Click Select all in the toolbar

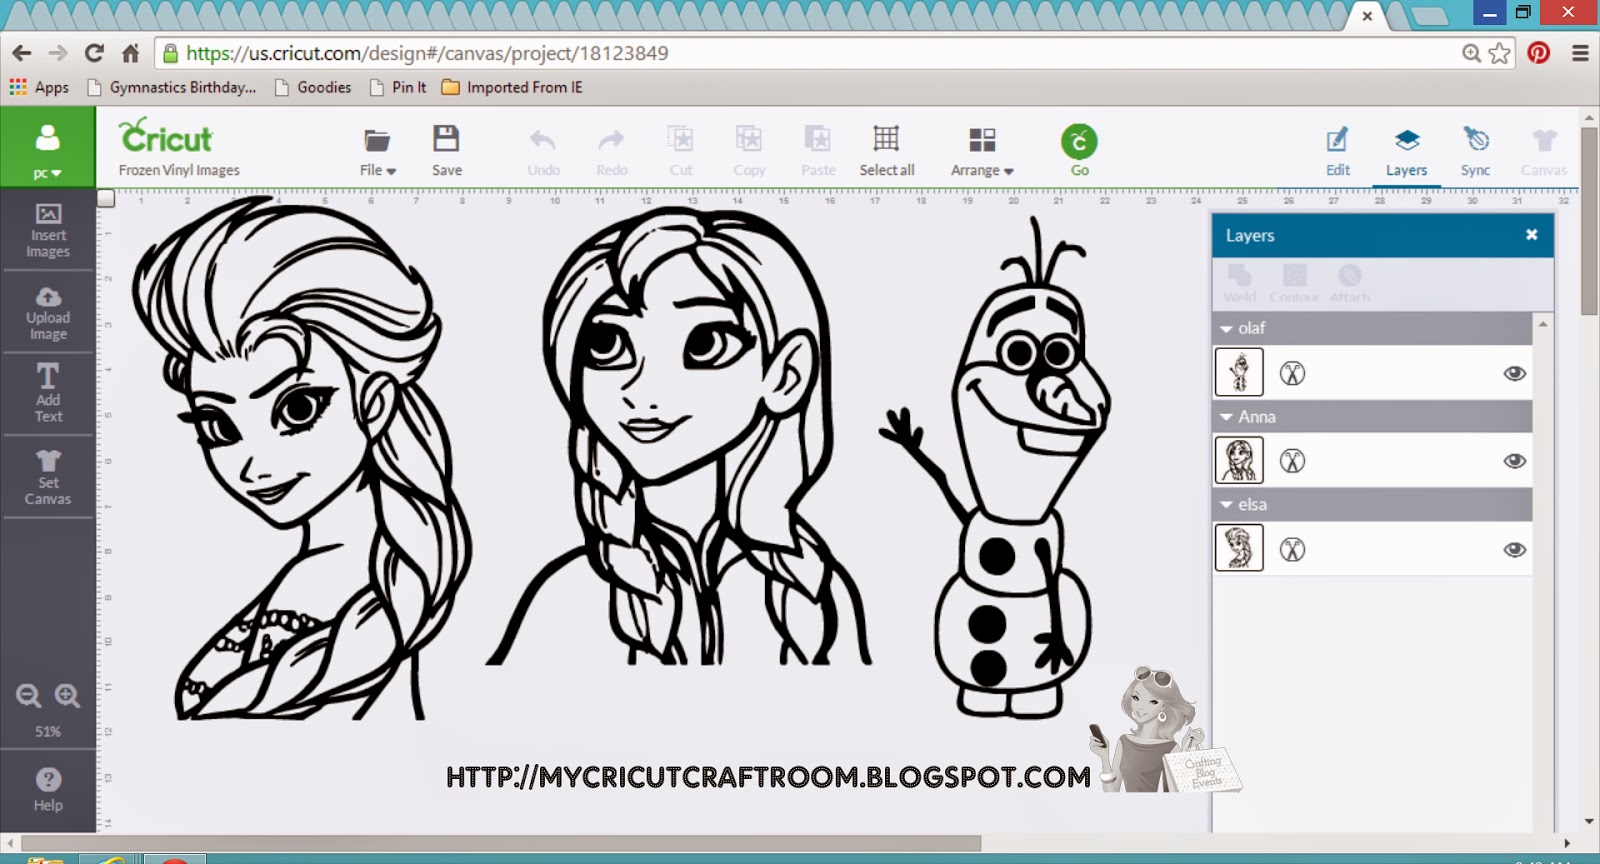[x=886, y=151]
